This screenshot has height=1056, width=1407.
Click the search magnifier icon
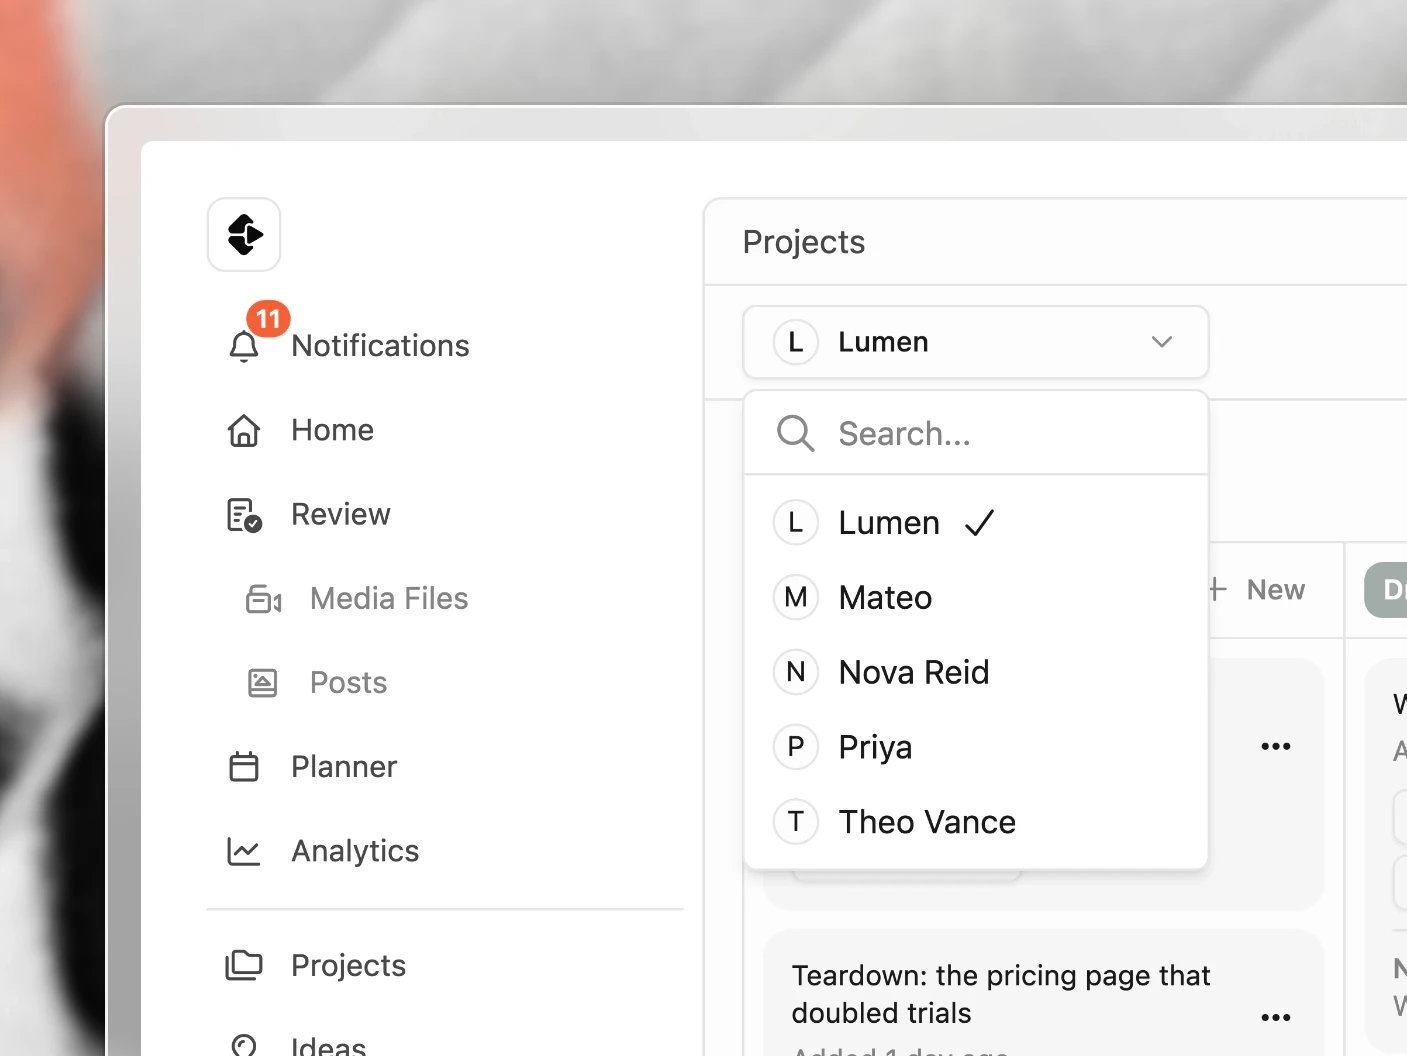796,434
